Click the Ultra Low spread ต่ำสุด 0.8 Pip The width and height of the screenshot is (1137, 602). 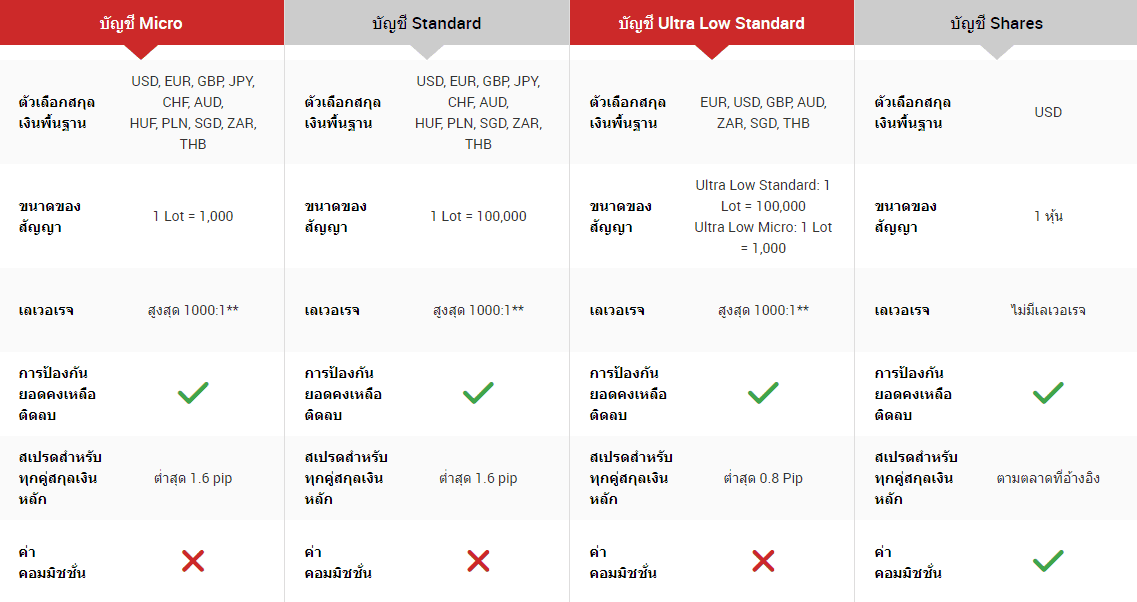[x=763, y=478]
